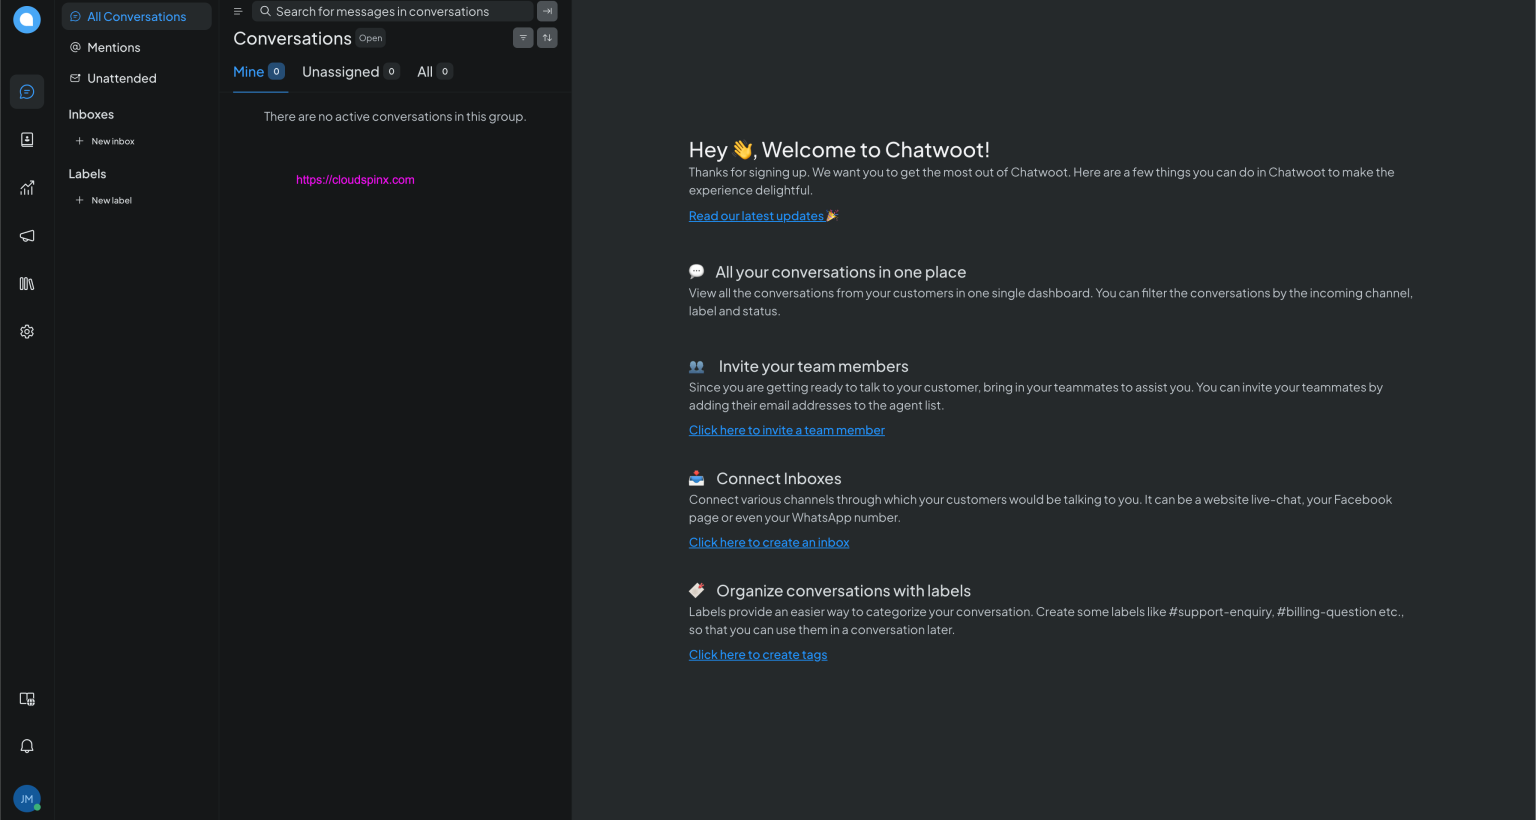Open the Contacts panel icon
This screenshot has height=820, width=1536.
[x=26, y=139]
